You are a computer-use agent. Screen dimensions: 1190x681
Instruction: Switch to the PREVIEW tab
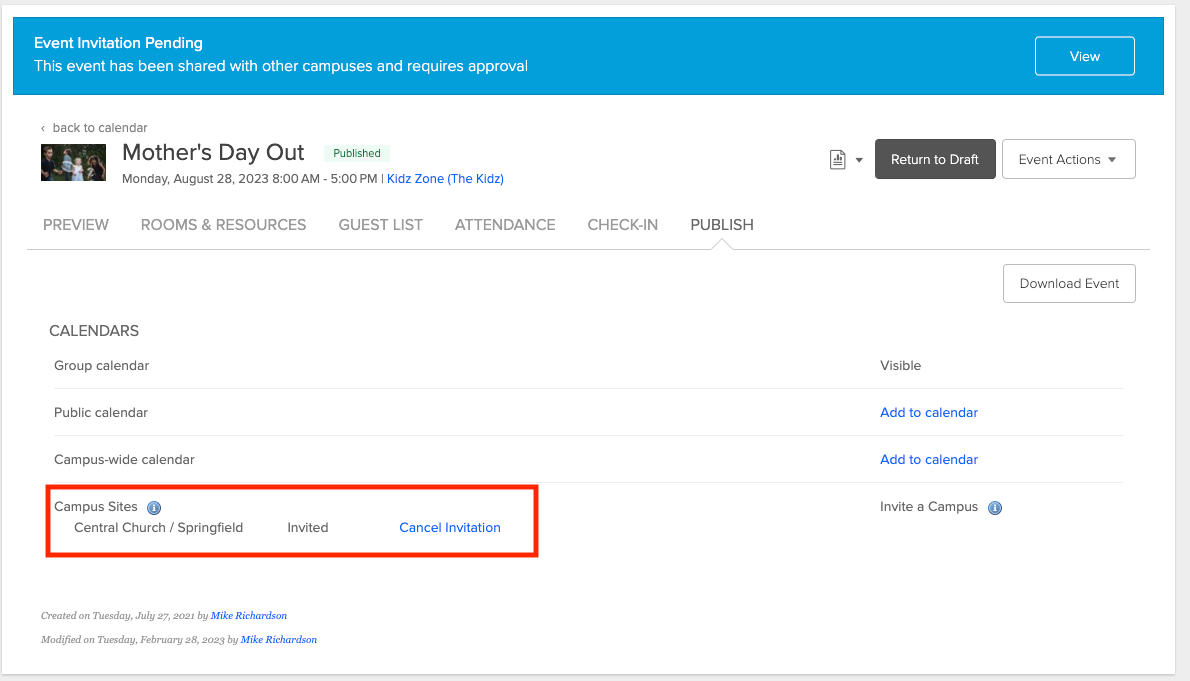click(x=75, y=225)
